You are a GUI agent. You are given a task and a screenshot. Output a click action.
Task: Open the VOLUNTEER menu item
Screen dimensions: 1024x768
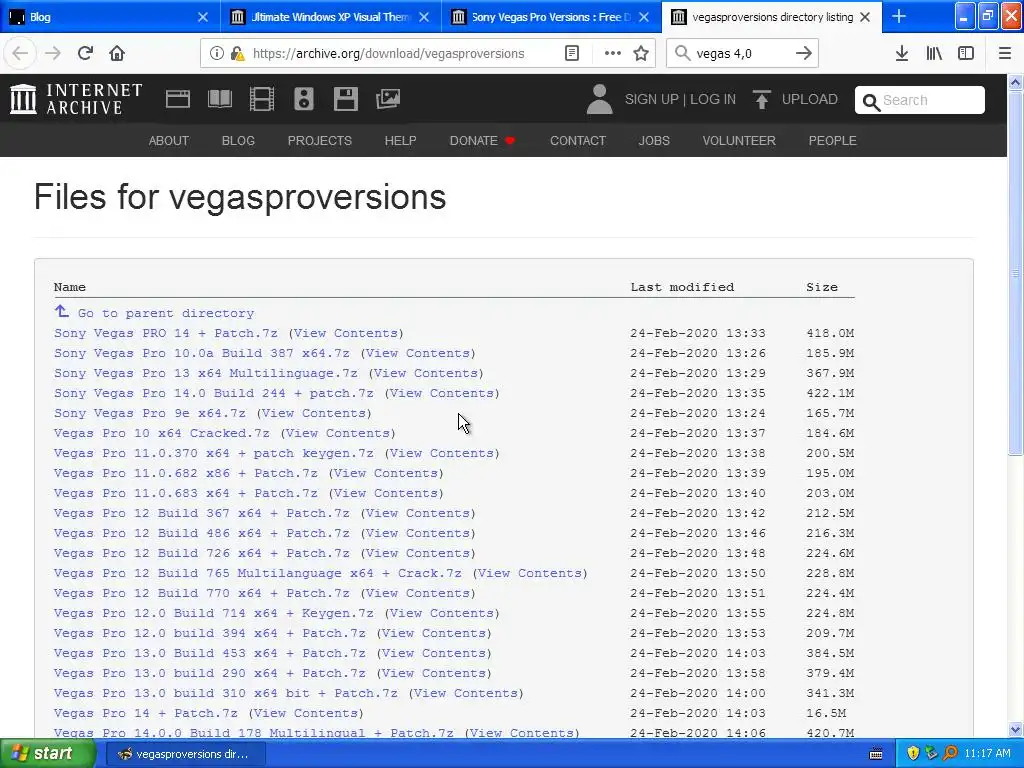click(739, 140)
